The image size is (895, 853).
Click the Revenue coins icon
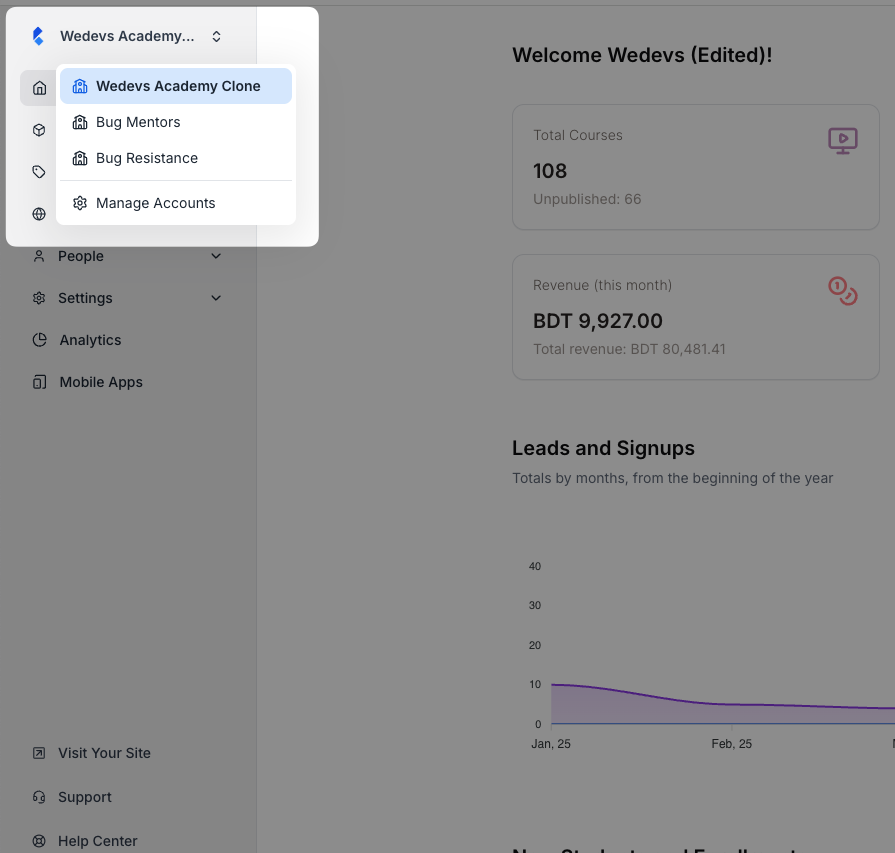(x=842, y=291)
